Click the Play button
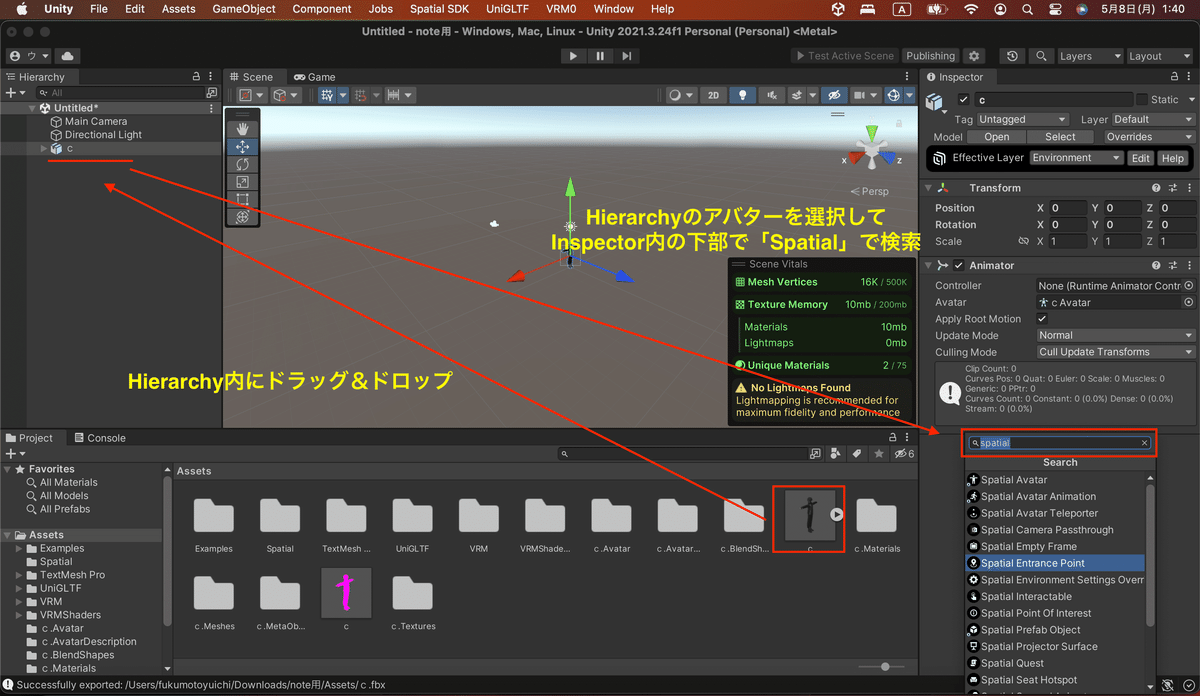 coord(573,56)
